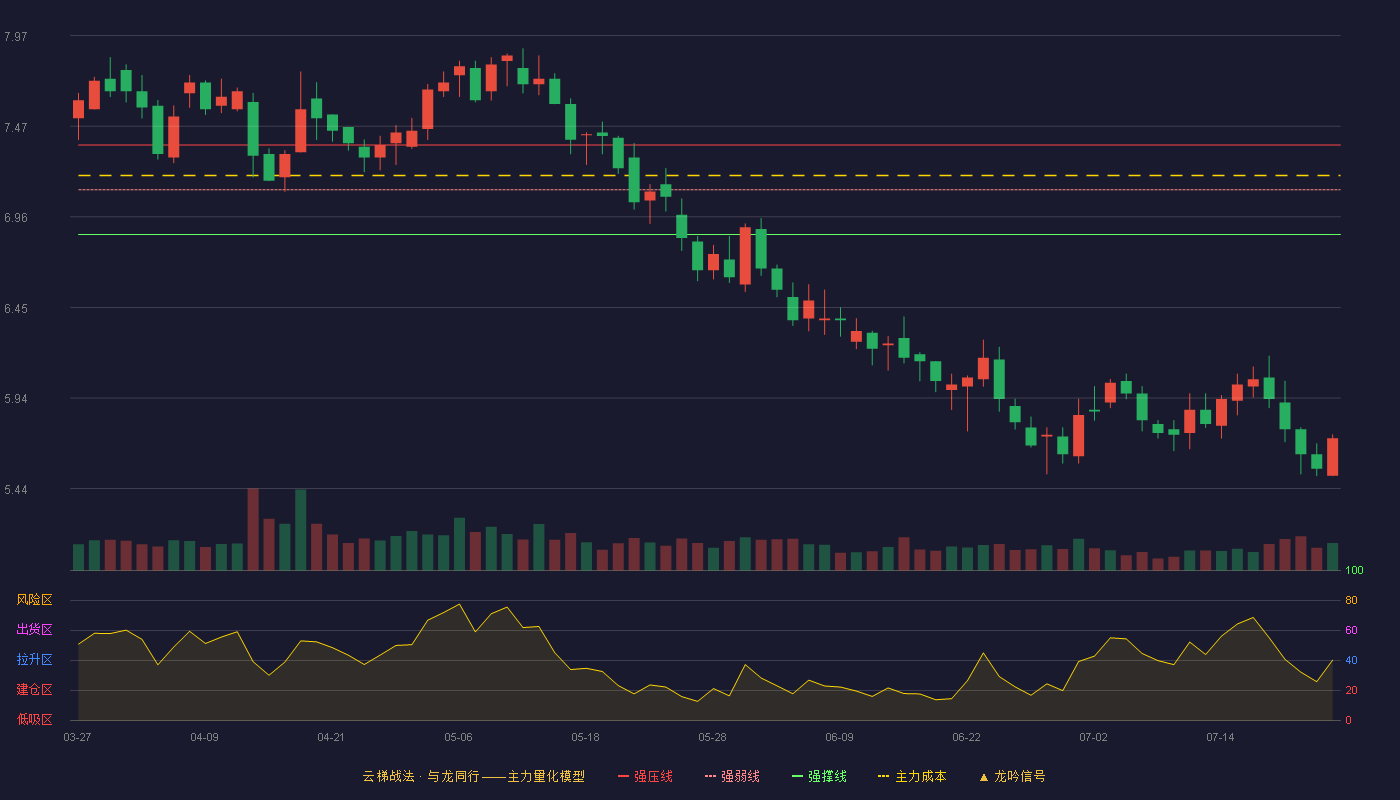Click the yellow dashed cost line on the price chart
The width and height of the screenshot is (1400, 800).
coord(709,176)
